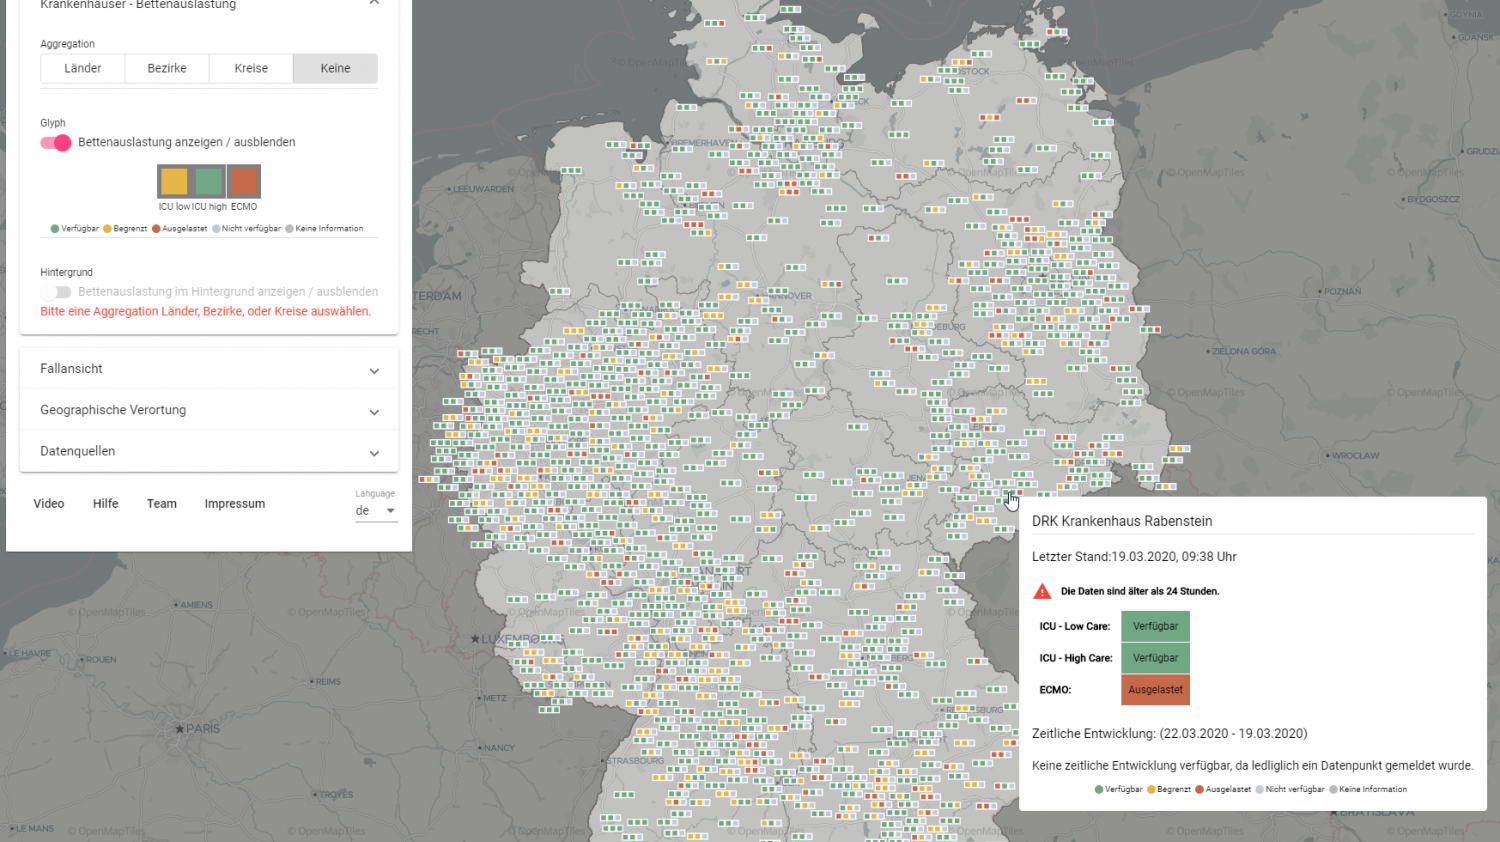Select Bezirke aggregation option

click(x=167, y=68)
